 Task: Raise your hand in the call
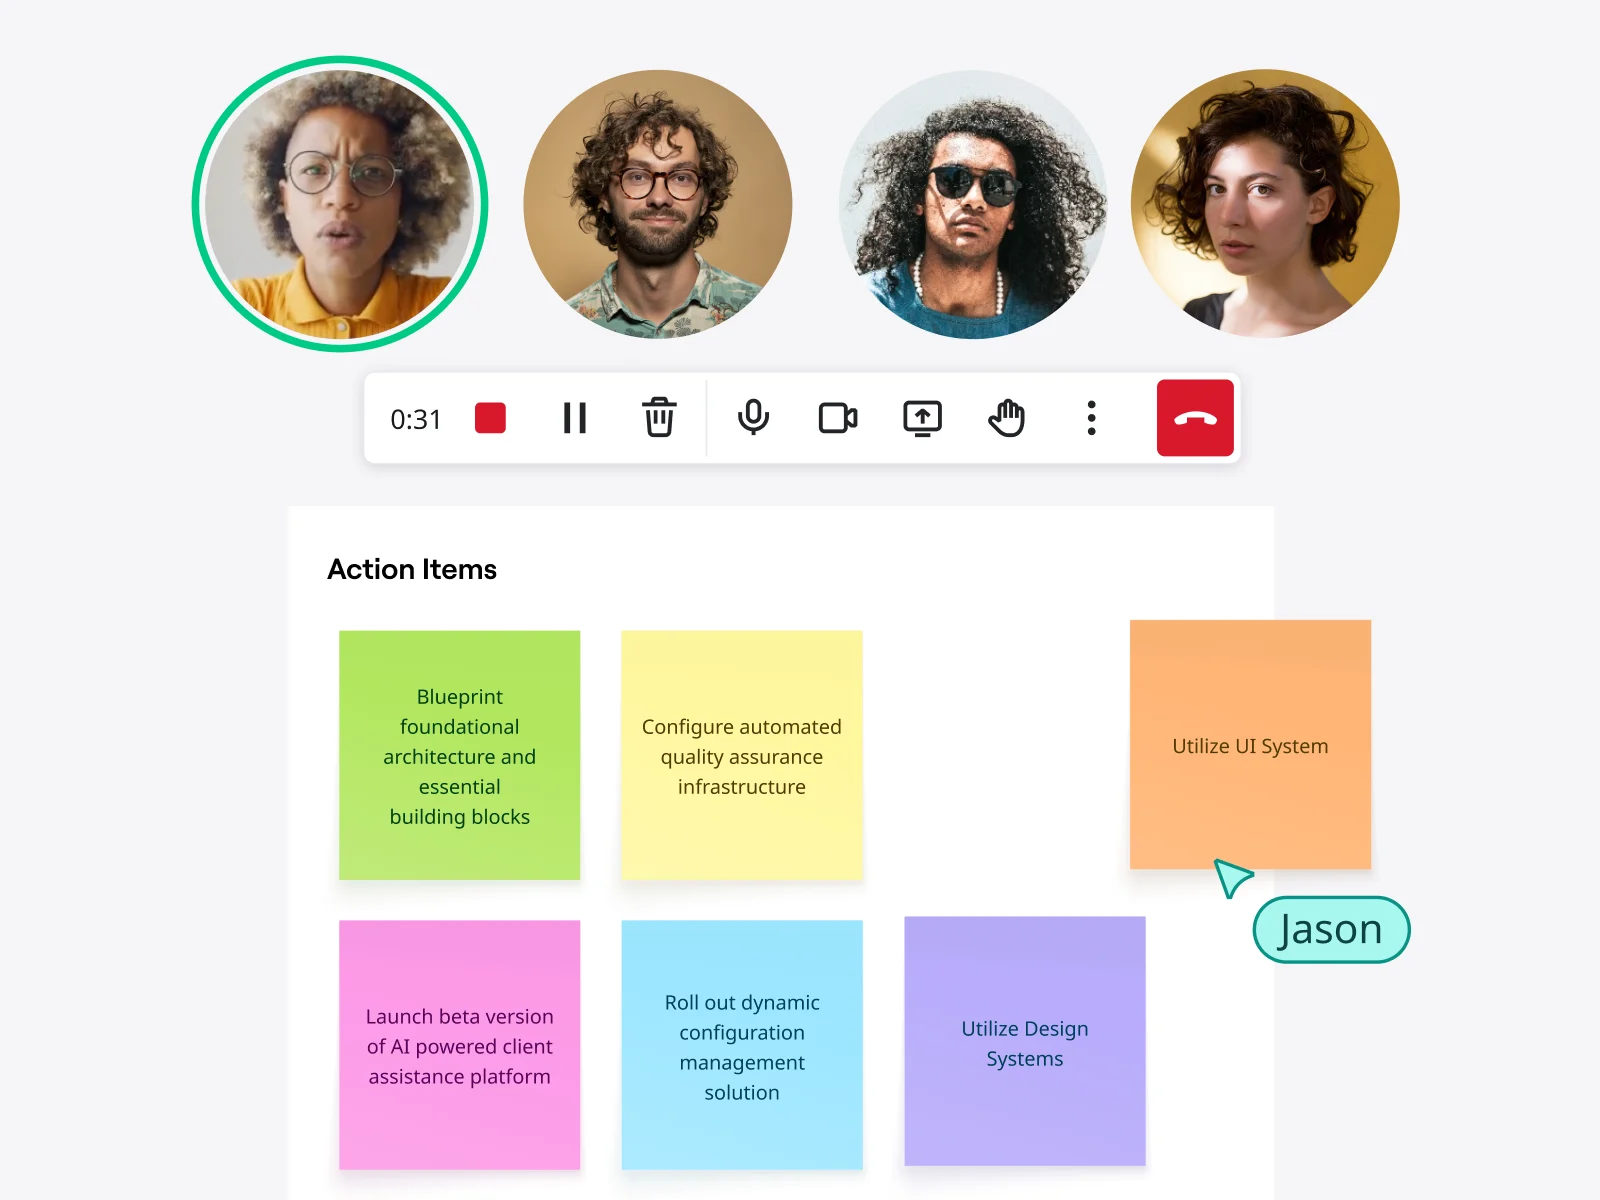coord(1006,418)
